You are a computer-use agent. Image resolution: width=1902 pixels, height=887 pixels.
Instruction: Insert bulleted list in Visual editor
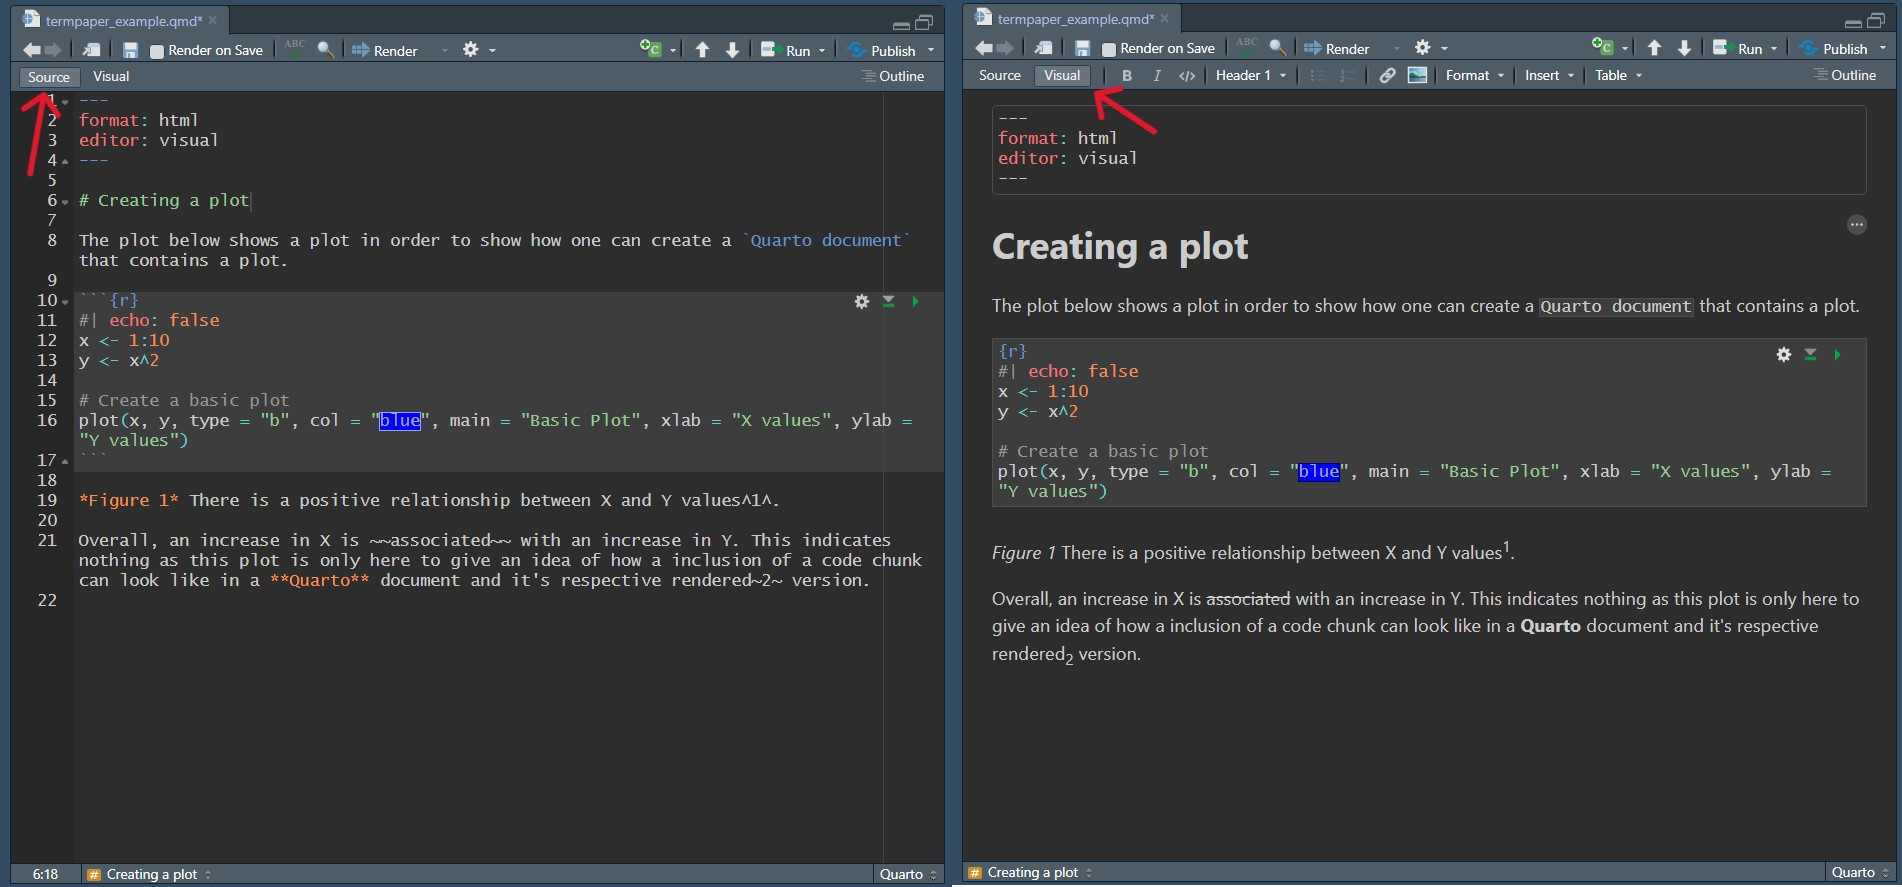1318,76
